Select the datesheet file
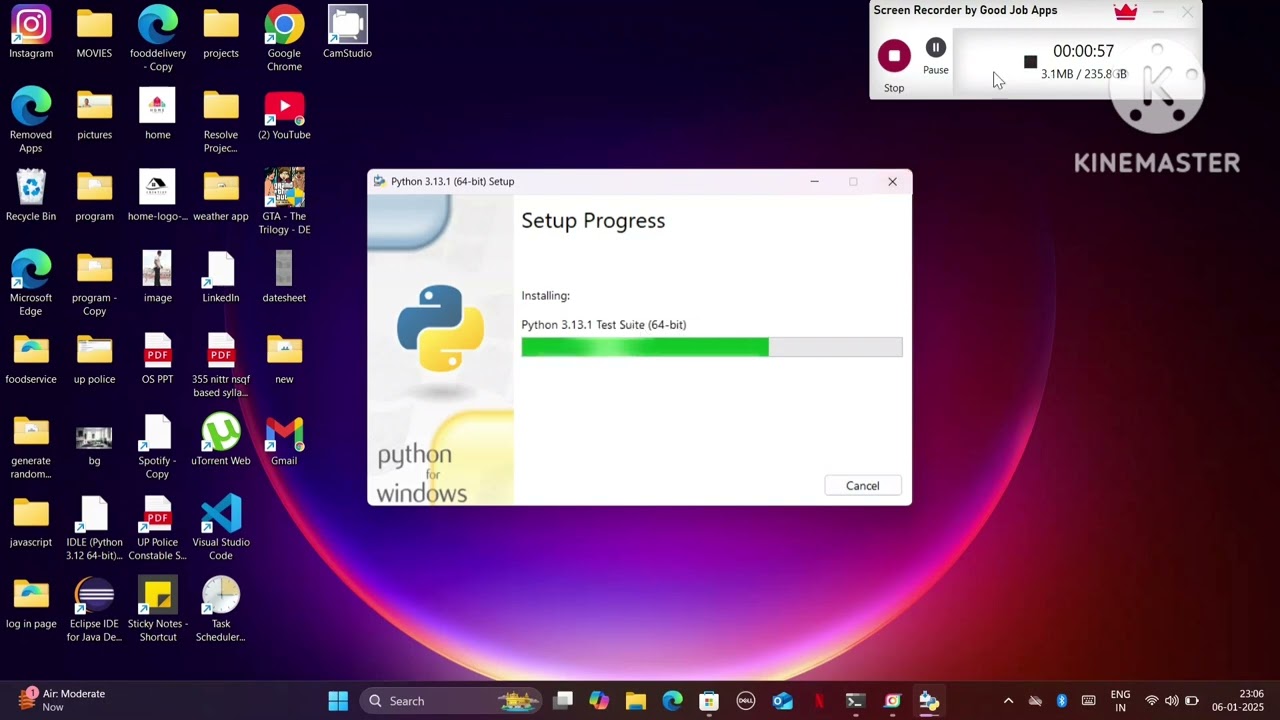 point(284,277)
